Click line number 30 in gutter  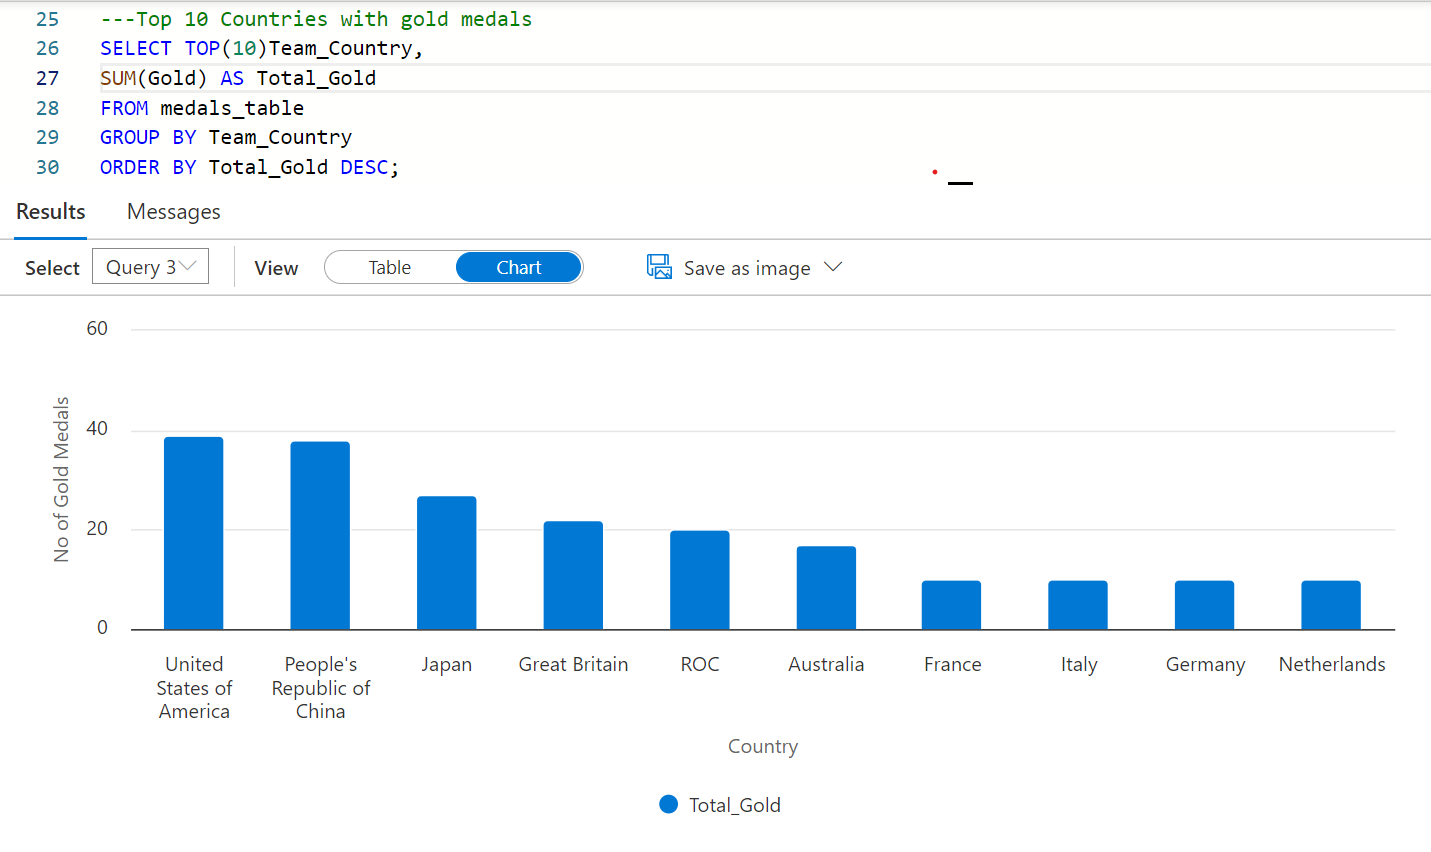coord(47,167)
